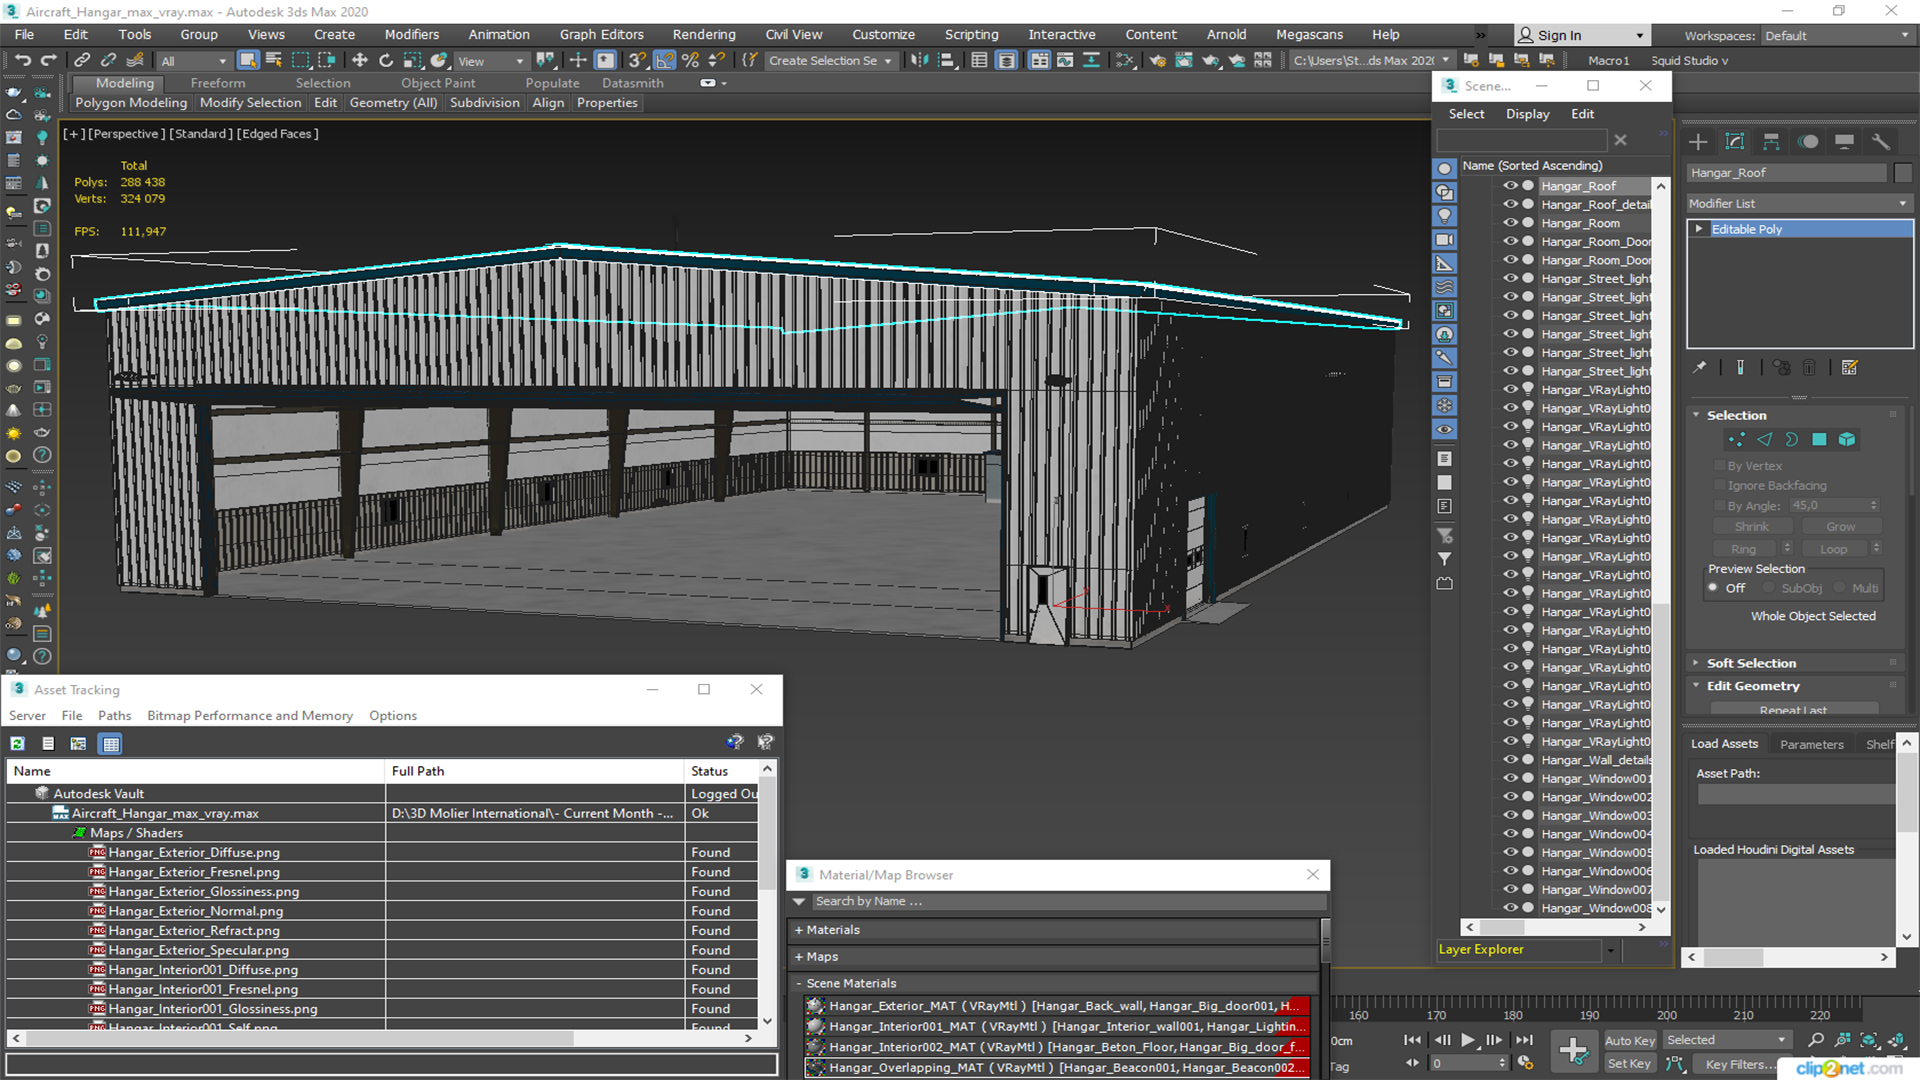Expand the Editable Poly stack arrow

[1699, 229]
